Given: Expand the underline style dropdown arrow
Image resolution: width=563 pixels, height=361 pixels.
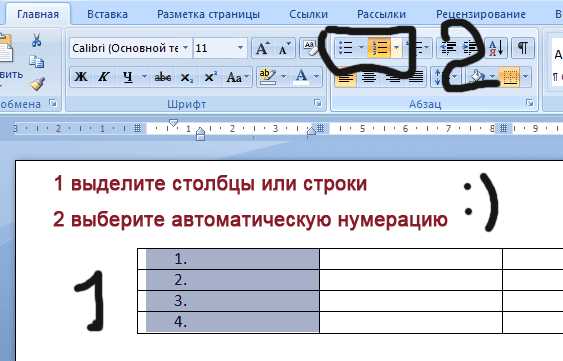Looking at the screenshot, I should (x=144, y=77).
